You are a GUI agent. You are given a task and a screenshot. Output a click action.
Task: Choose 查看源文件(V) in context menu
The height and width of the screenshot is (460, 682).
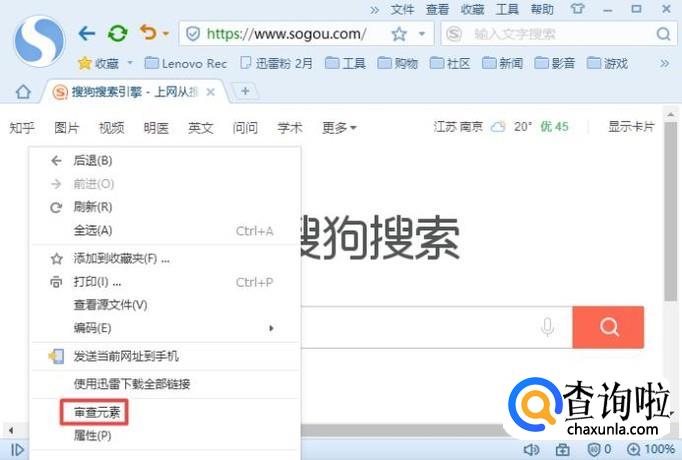tap(166, 305)
